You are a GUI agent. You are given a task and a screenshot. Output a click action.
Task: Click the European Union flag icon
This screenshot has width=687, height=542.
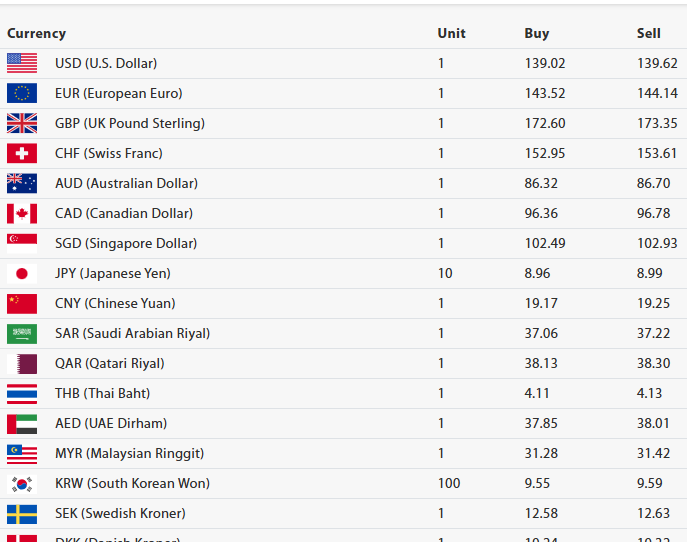(22, 93)
